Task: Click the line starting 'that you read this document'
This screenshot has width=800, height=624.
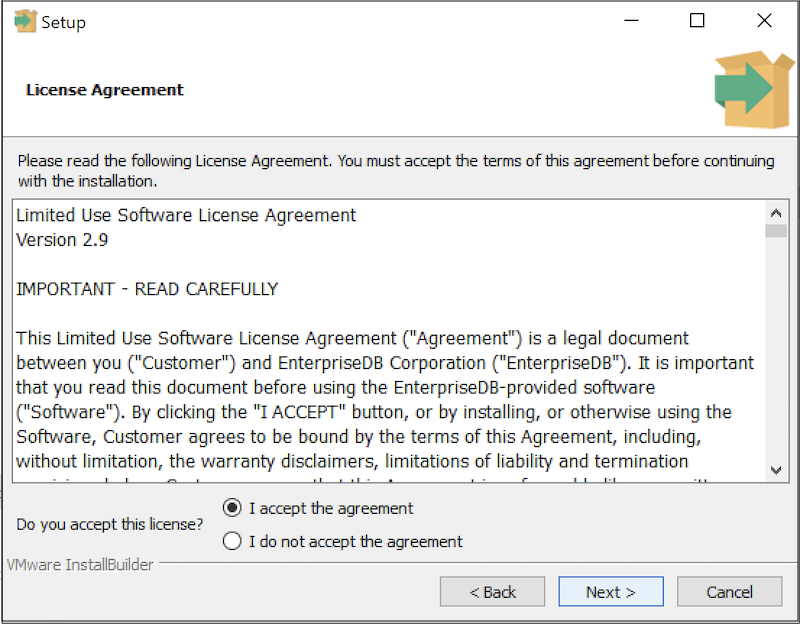Action: point(335,388)
